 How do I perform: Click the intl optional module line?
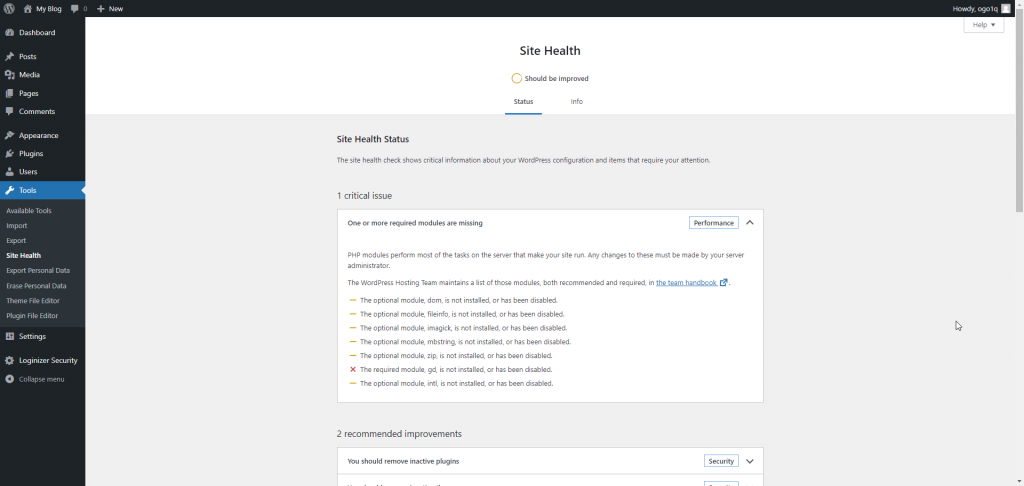click(456, 383)
